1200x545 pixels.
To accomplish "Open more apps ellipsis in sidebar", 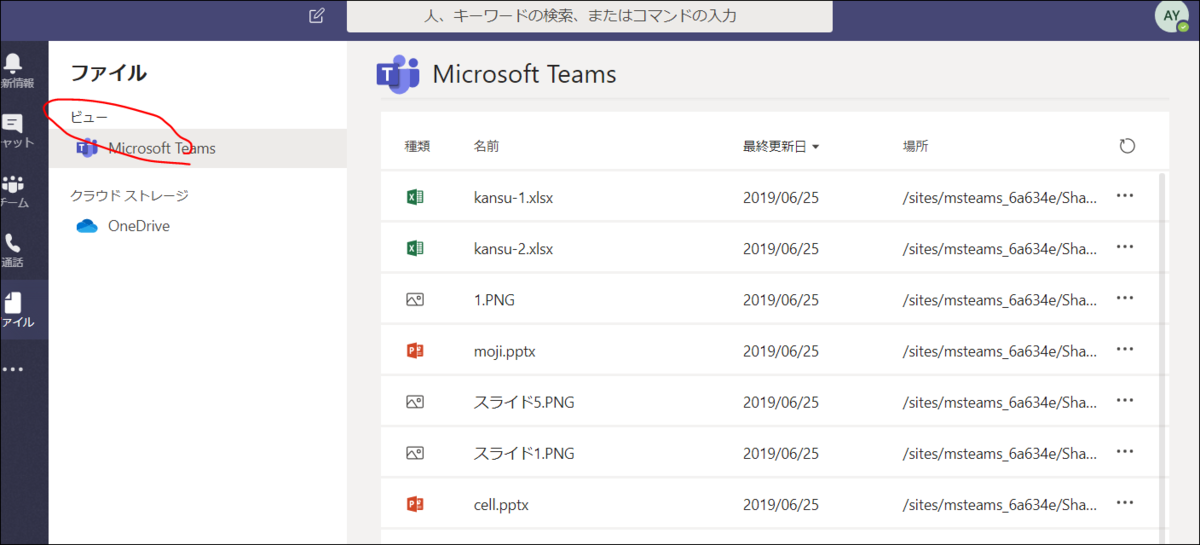I will click(x=13, y=369).
